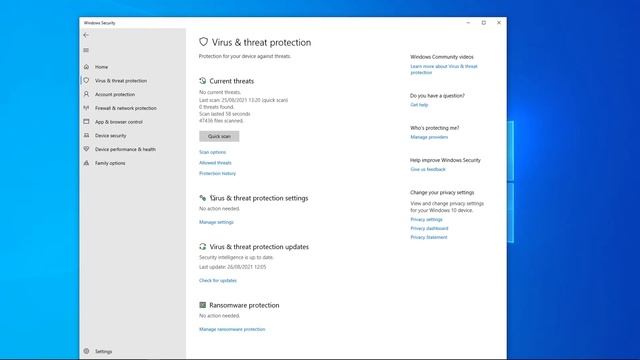Click the App & browser control window icon
The height and width of the screenshot is (360, 640).
(86, 122)
